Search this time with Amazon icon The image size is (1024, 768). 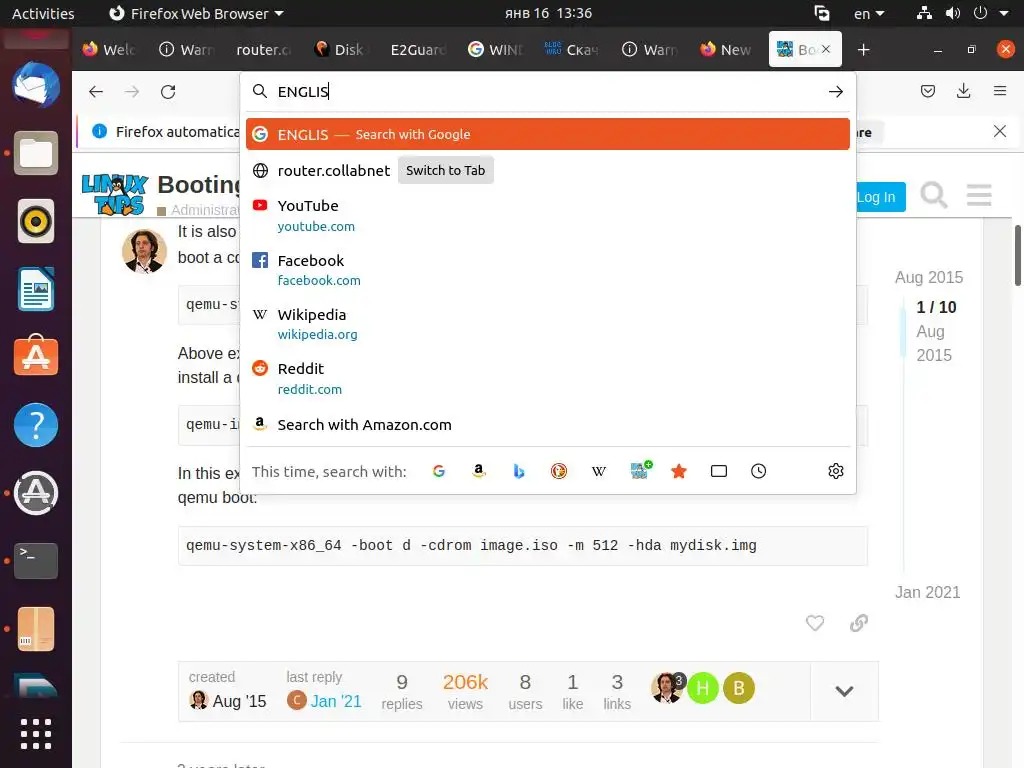coord(479,471)
